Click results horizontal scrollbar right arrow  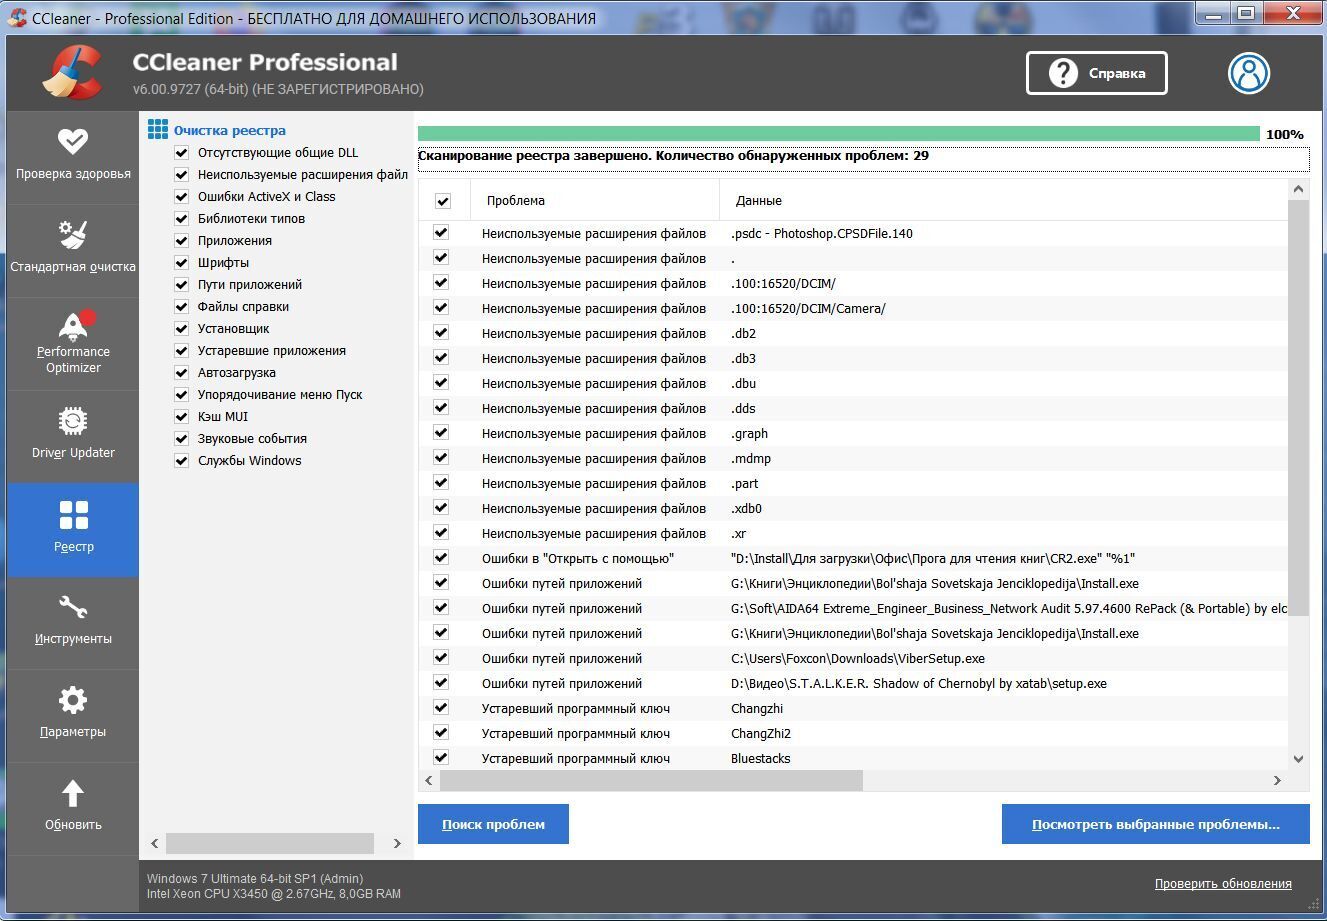pyautogui.click(x=1277, y=780)
